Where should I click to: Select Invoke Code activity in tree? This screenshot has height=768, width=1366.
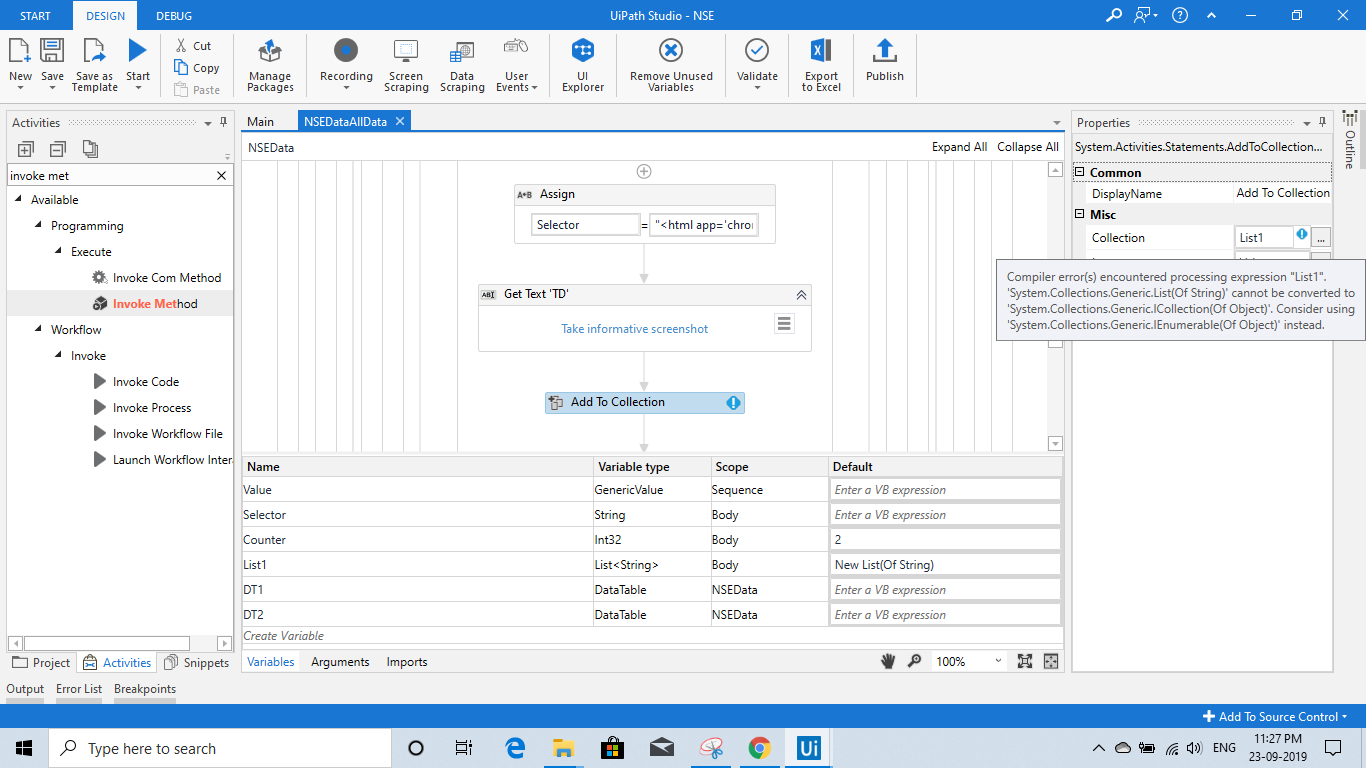pos(146,382)
